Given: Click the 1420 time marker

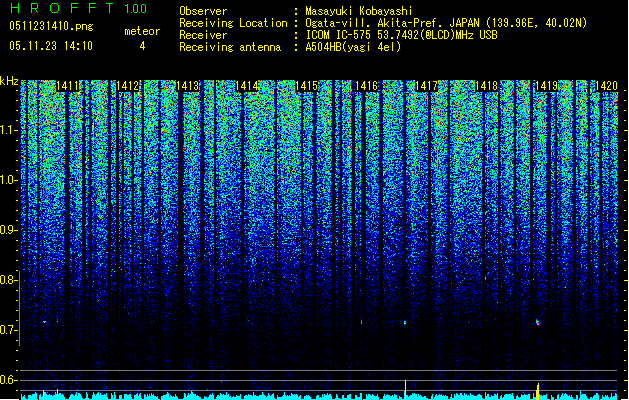Looking at the screenshot, I should point(606,86).
